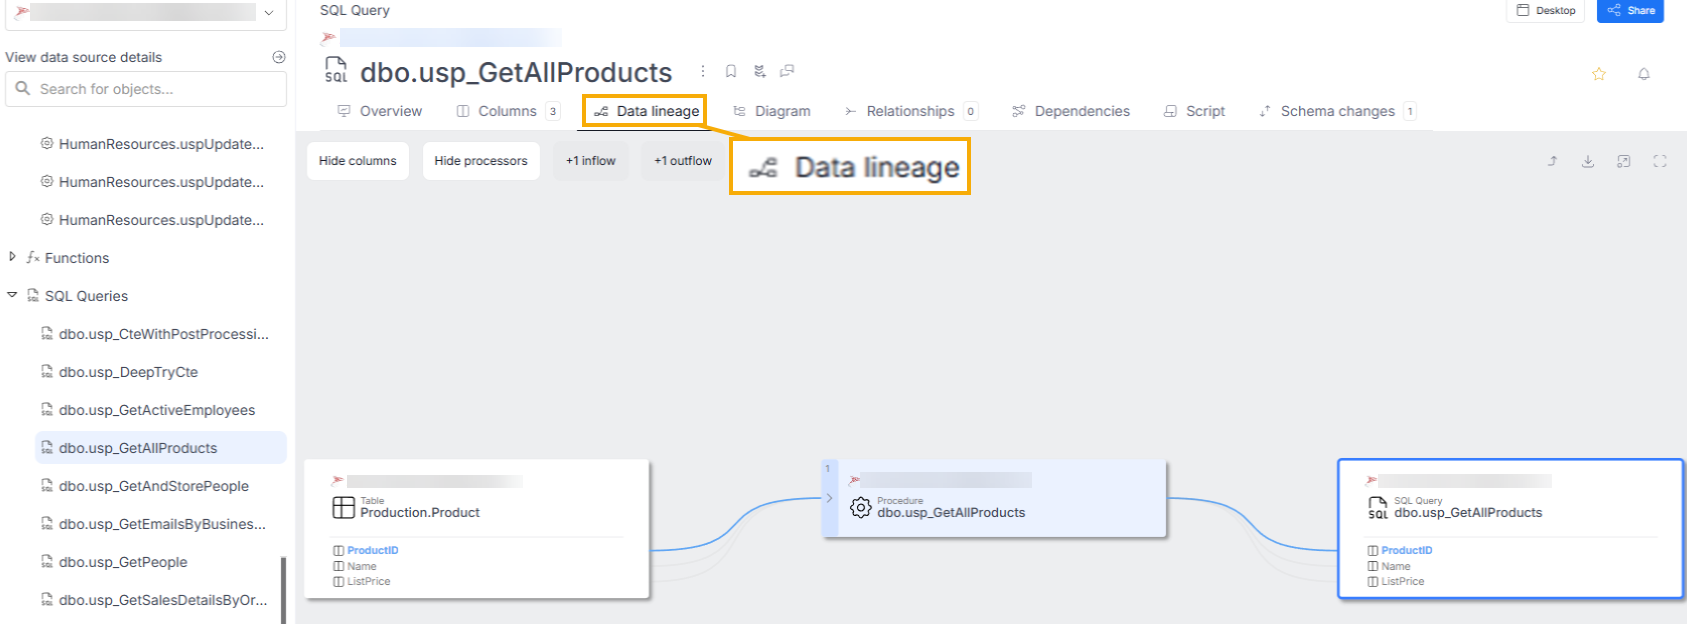Screen dimensions: 1687x624
Task: Select dbo.usp_GetEmailsByBusines... in tree
Action: 160,524
